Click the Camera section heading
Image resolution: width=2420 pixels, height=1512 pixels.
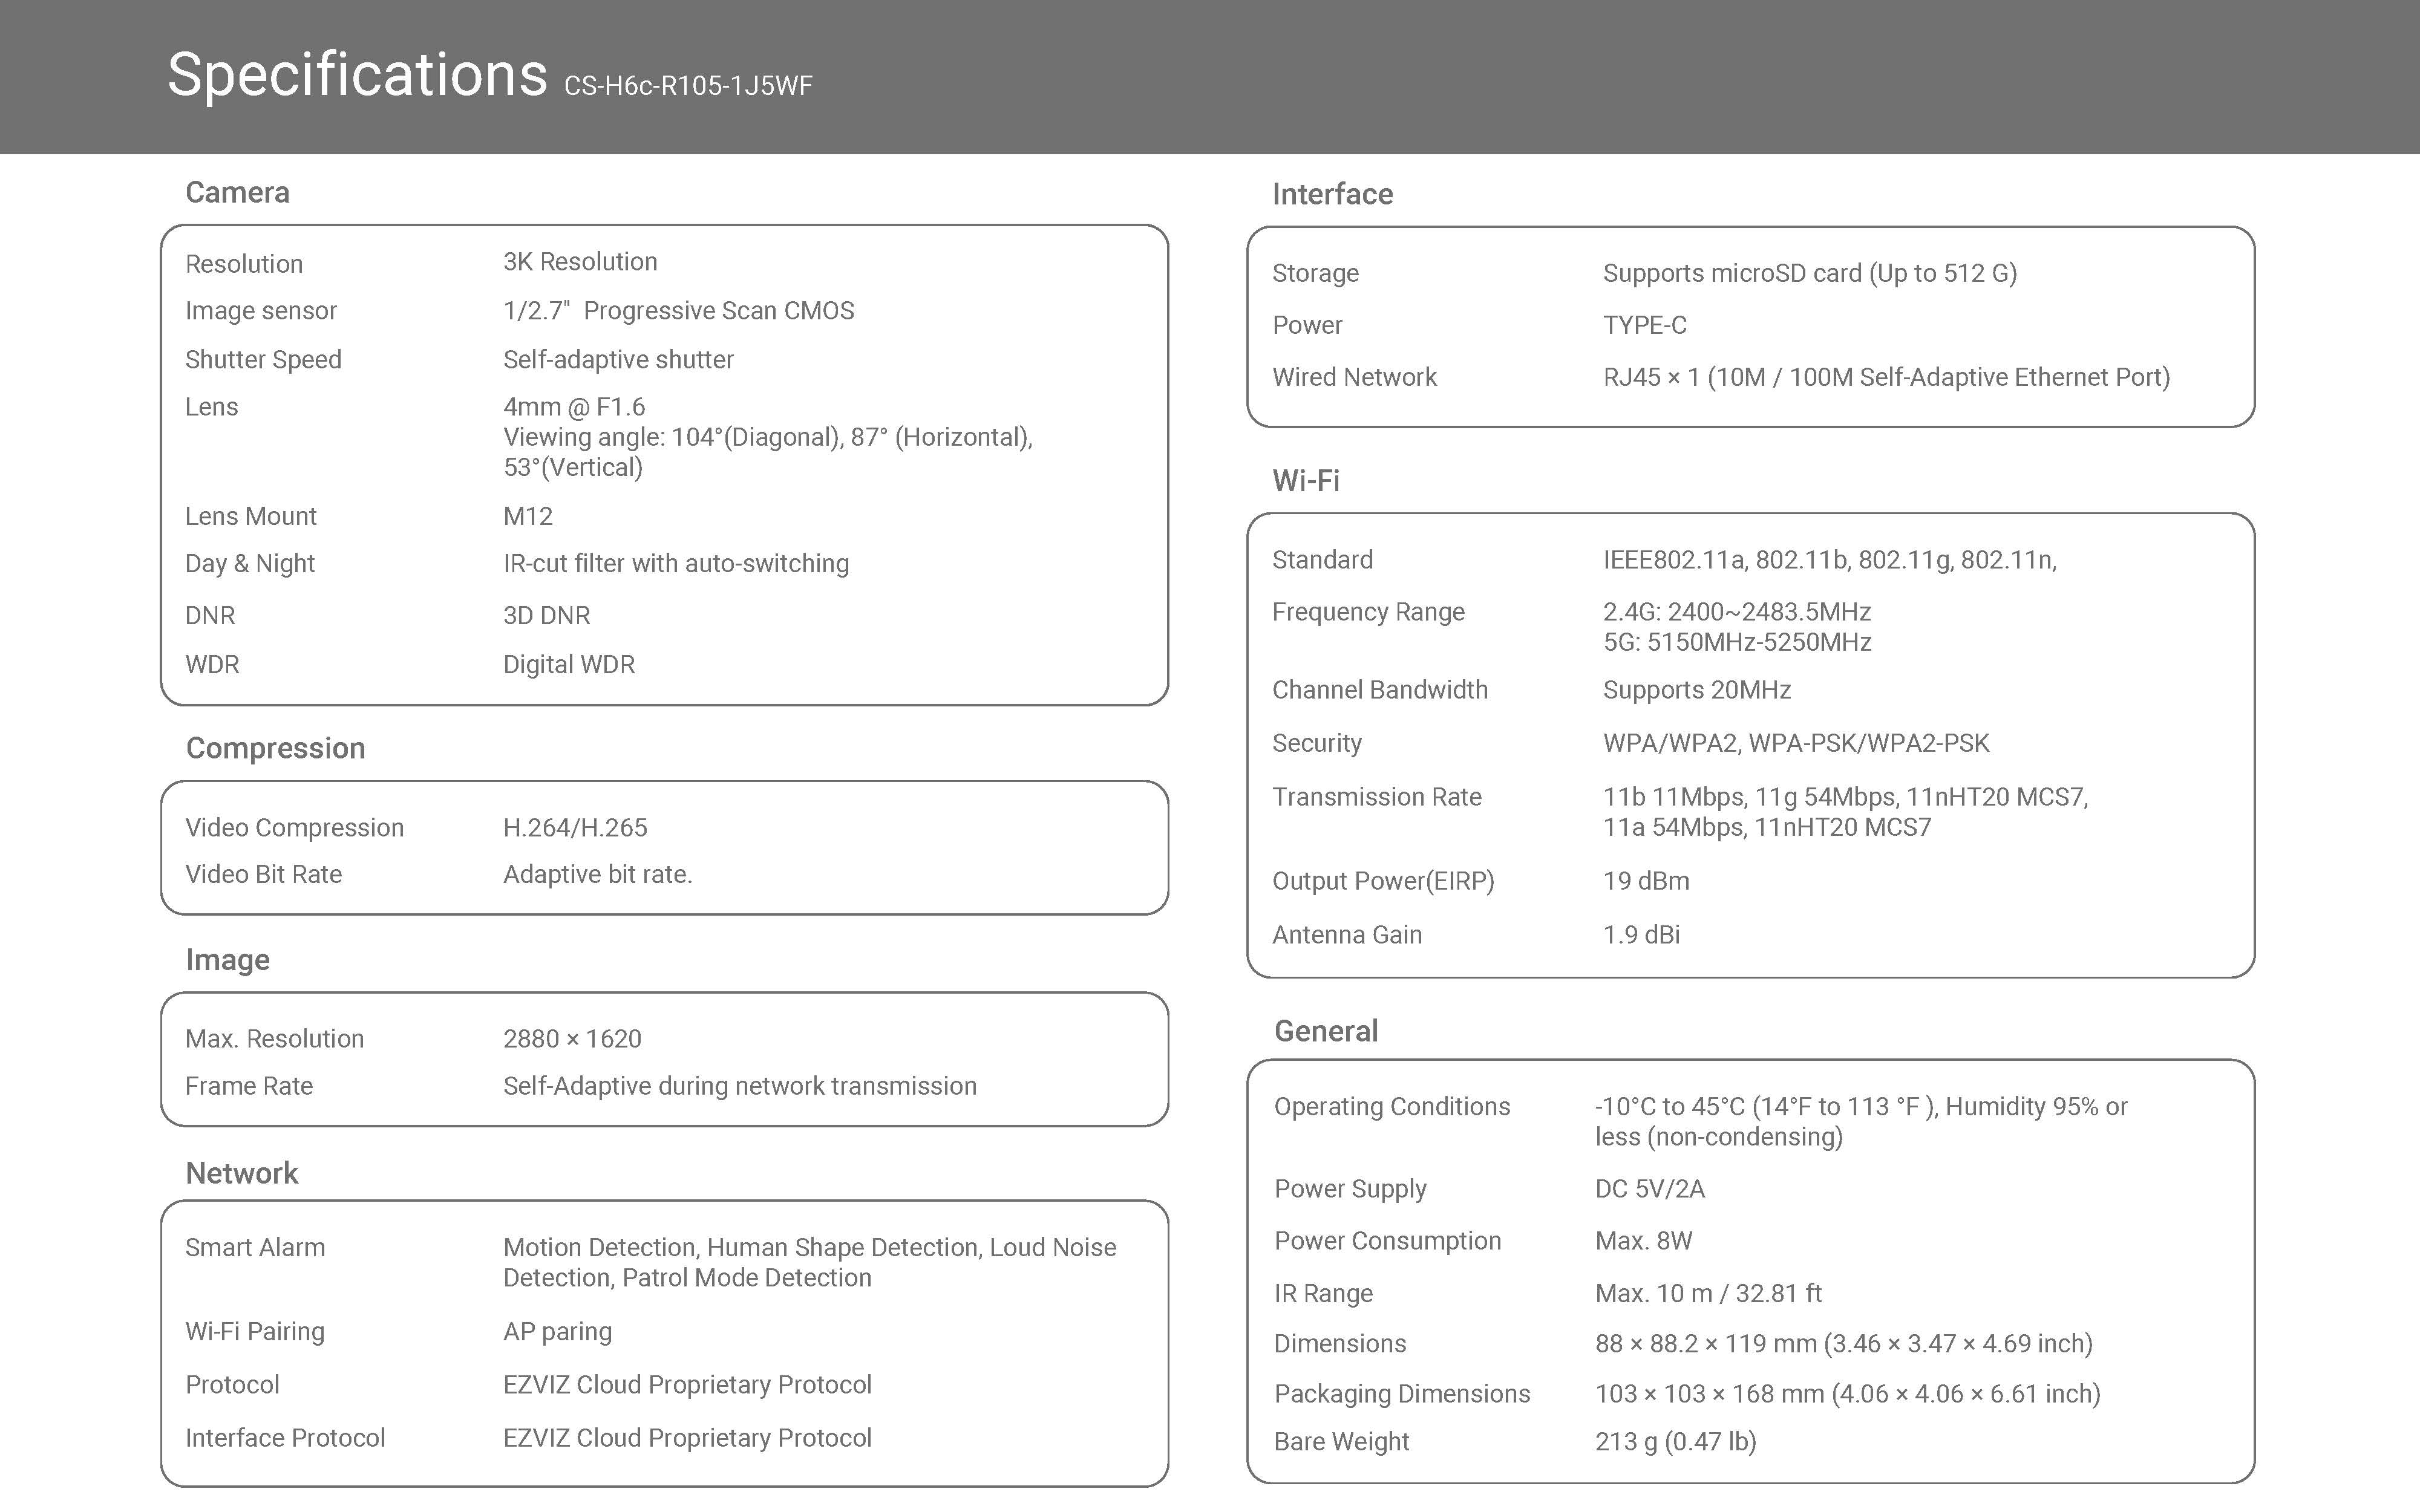tap(237, 192)
